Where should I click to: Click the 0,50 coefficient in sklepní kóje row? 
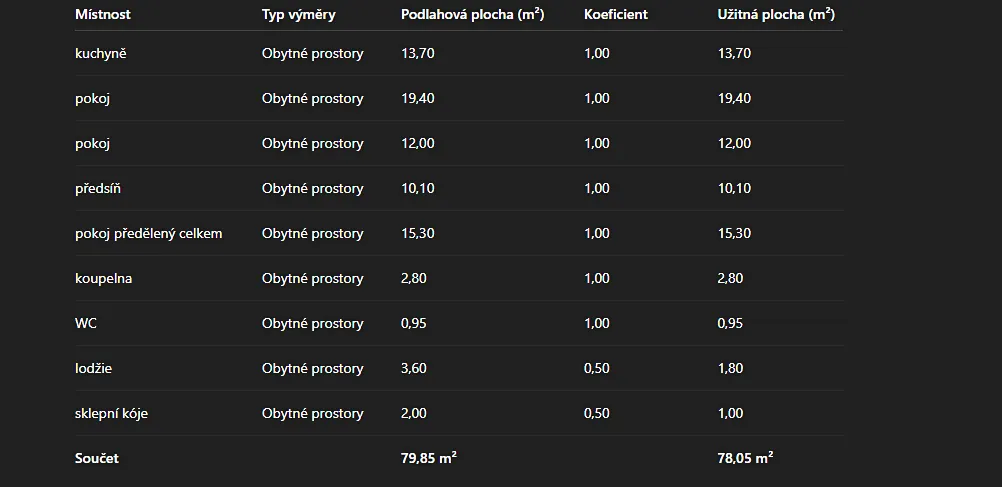(597, 414)
